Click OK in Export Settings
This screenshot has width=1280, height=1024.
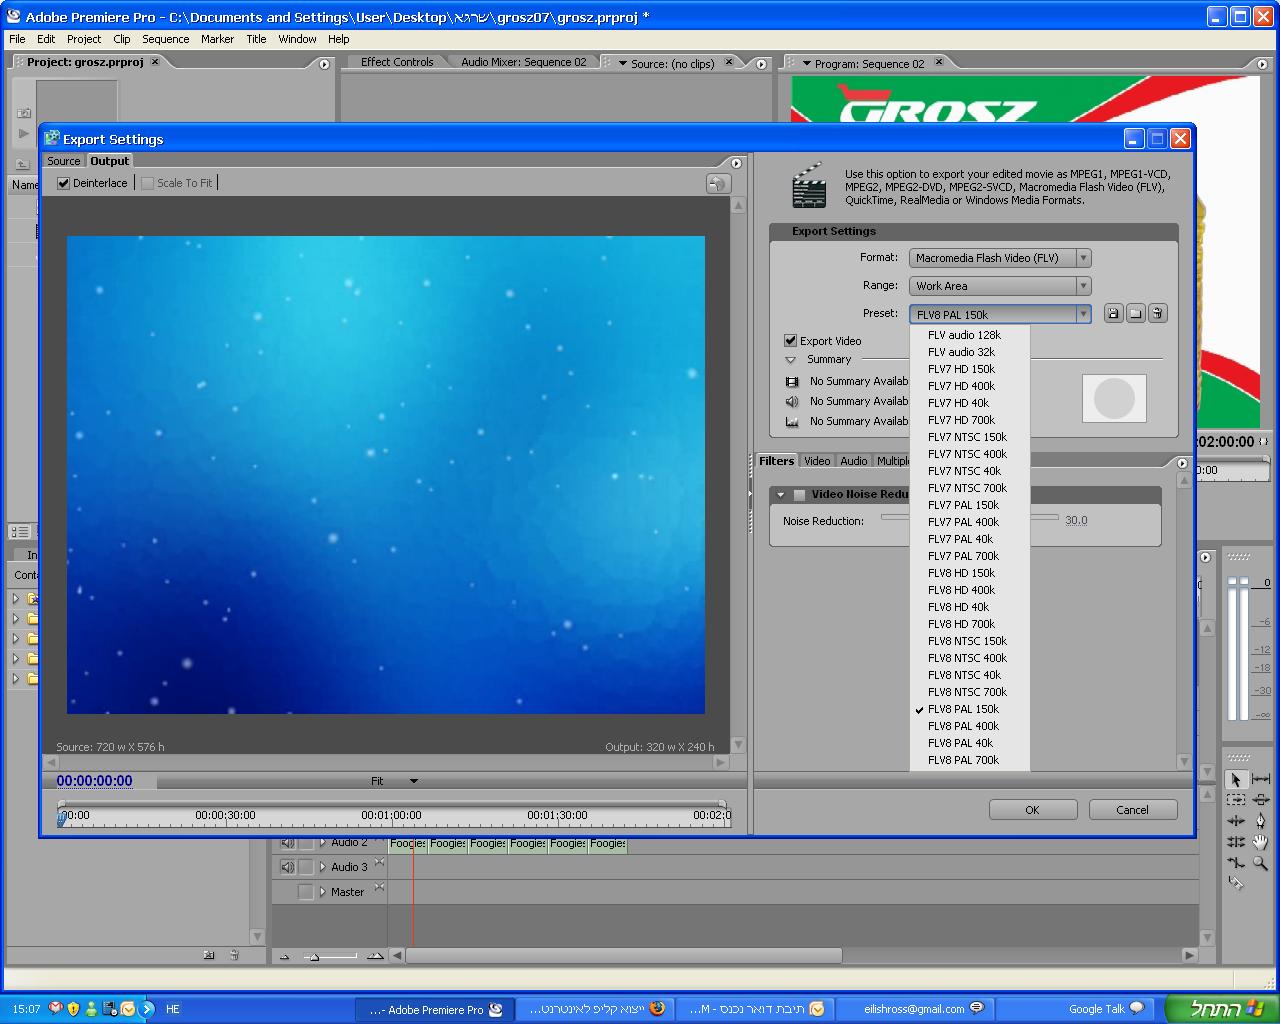1033,810
